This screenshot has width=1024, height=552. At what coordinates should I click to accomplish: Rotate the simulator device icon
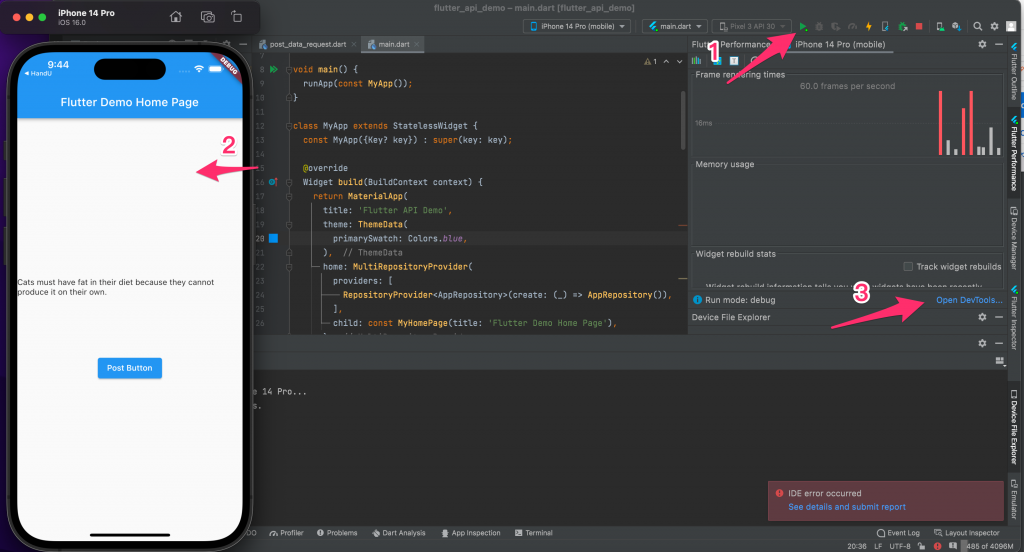[236, 17]
